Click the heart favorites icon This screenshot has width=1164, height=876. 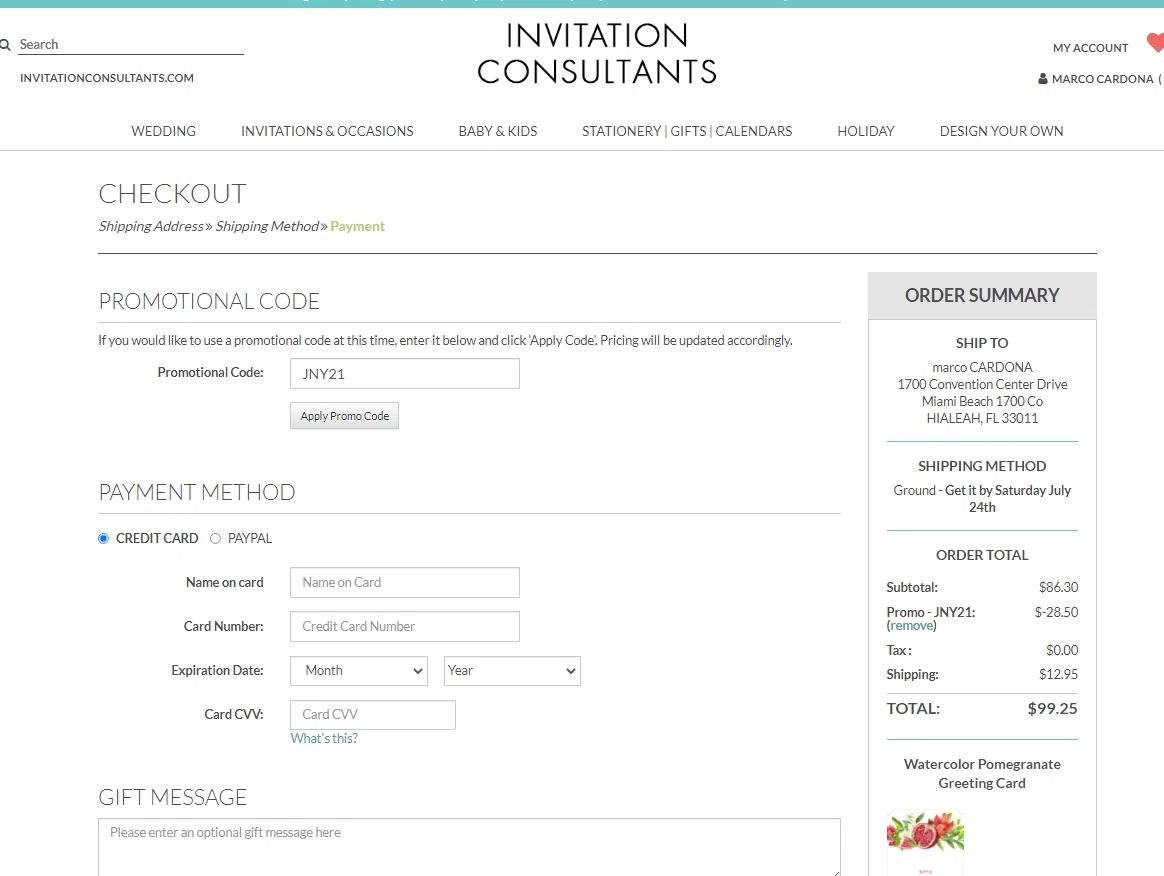click(x=1156, y=43)
